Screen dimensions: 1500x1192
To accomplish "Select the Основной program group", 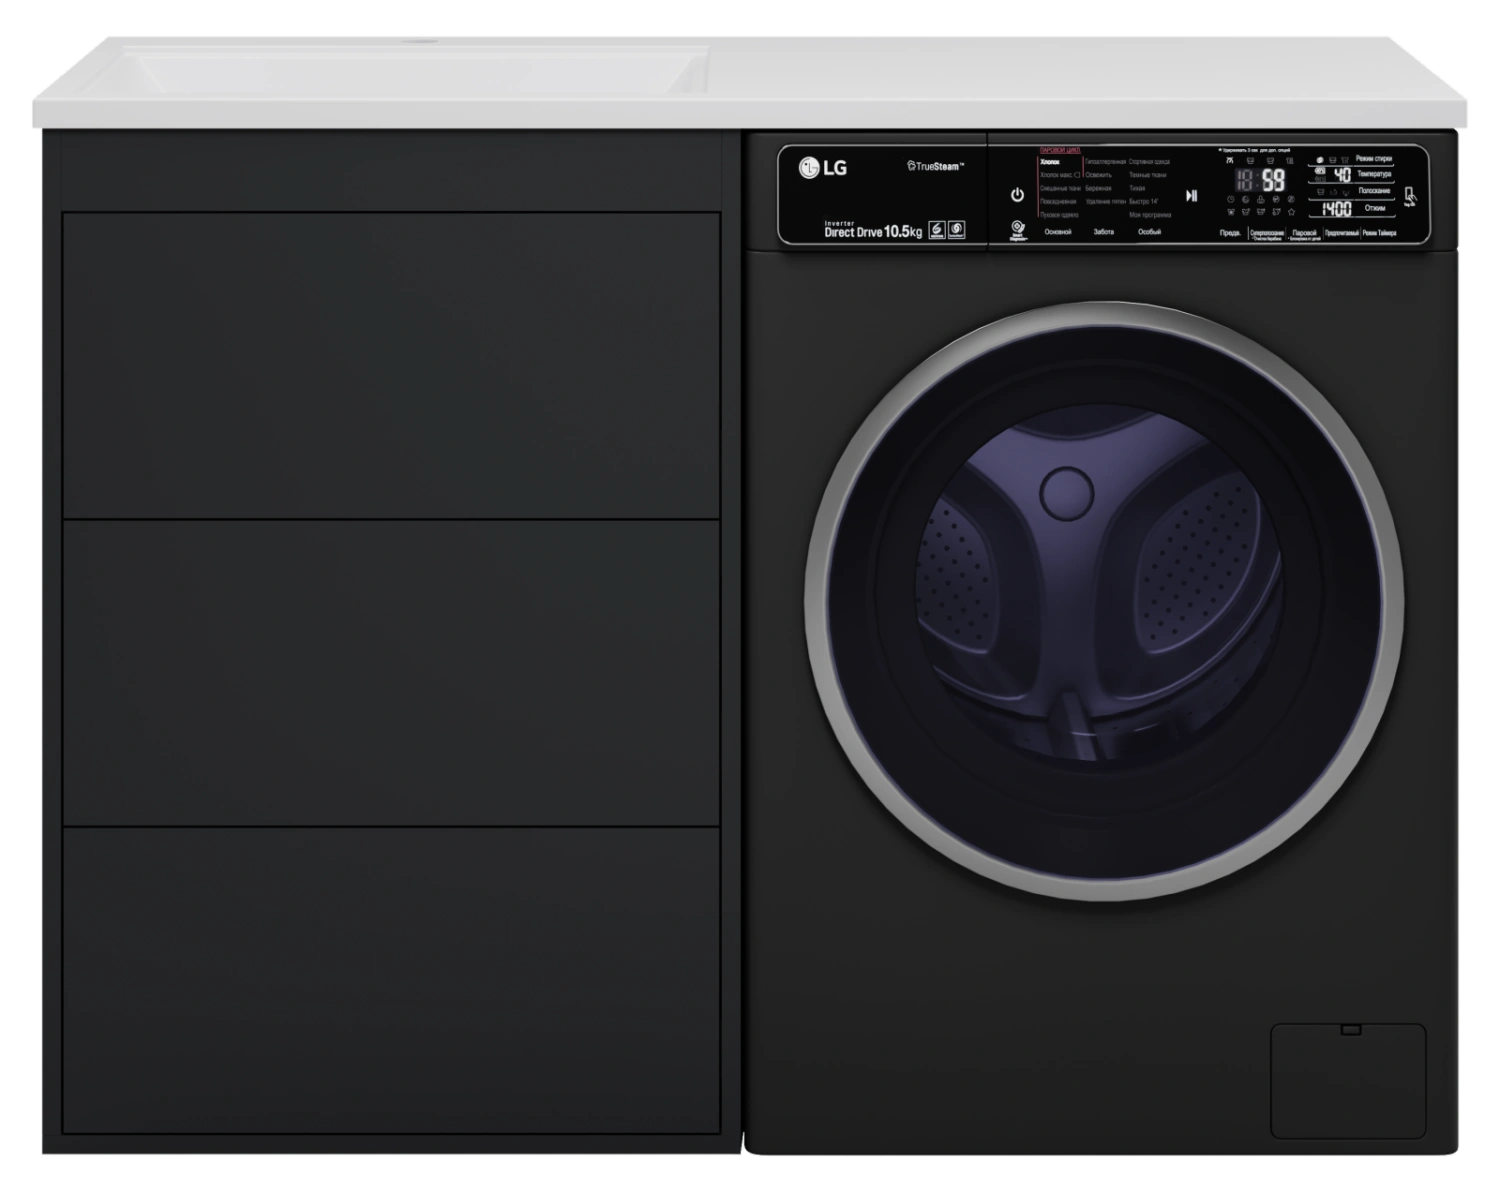I will 1058,232.
